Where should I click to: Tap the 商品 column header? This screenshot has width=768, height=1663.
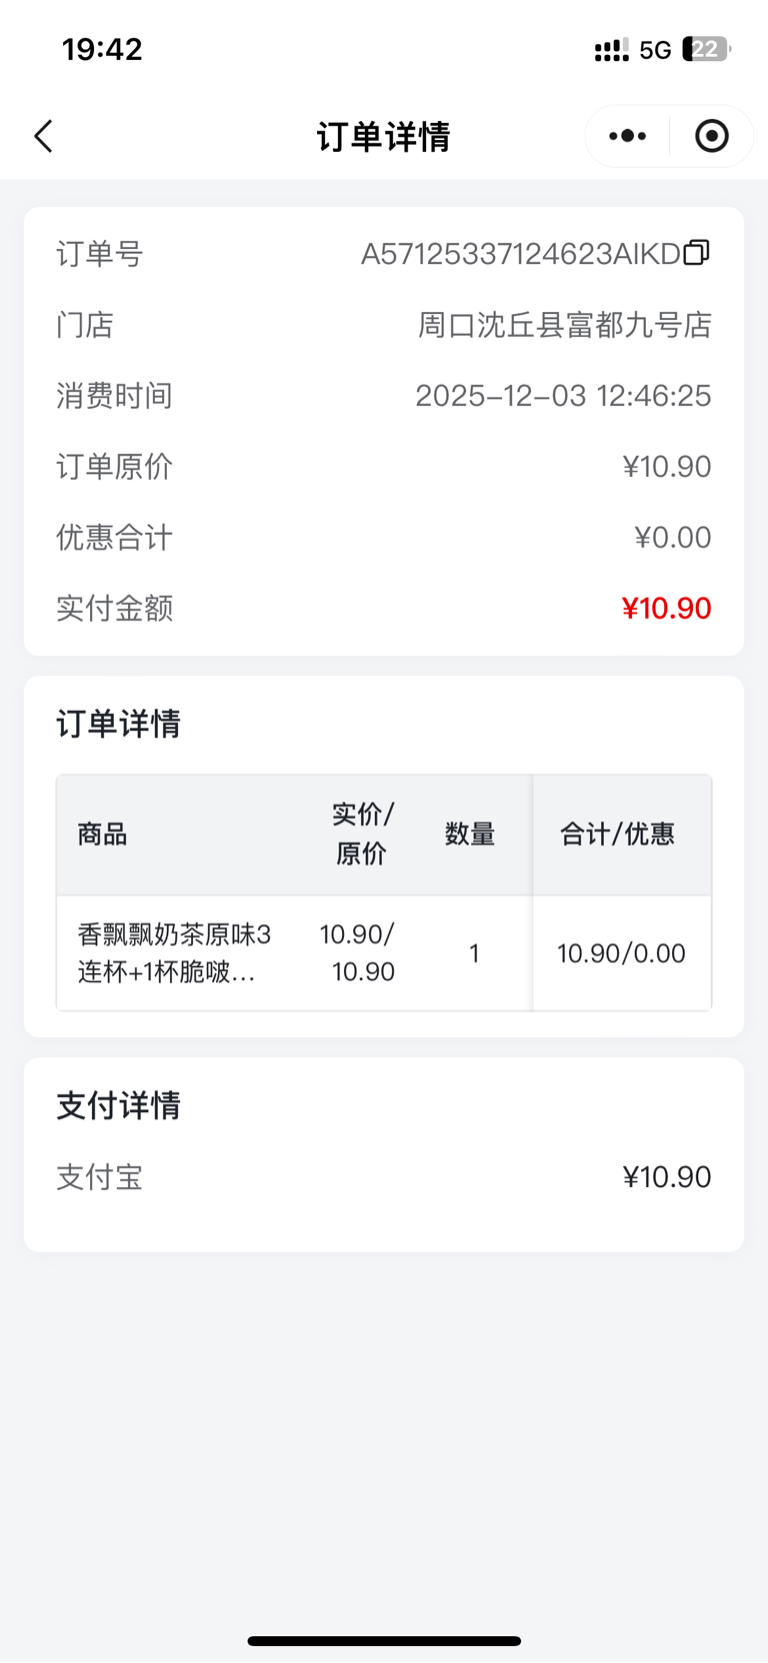pos(103,834)
